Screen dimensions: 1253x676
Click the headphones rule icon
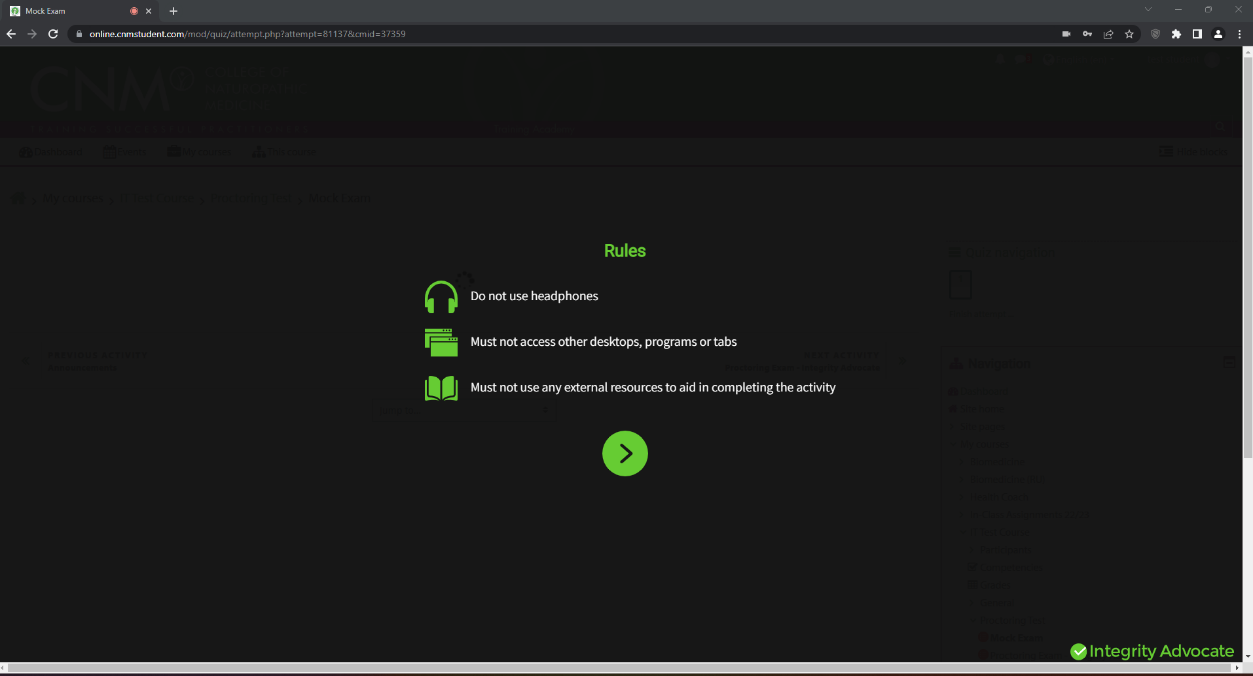pyautogui.click(x=441, y=296)
